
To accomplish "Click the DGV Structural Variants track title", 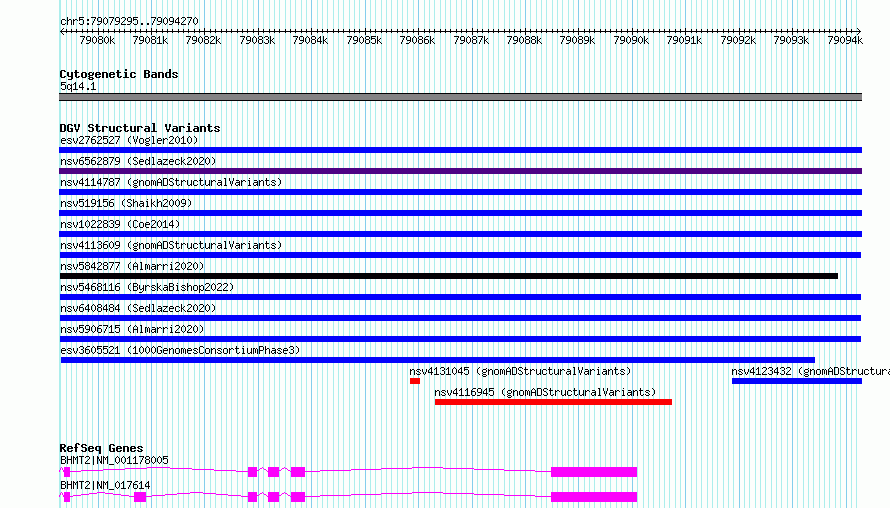I will [140, 128].
